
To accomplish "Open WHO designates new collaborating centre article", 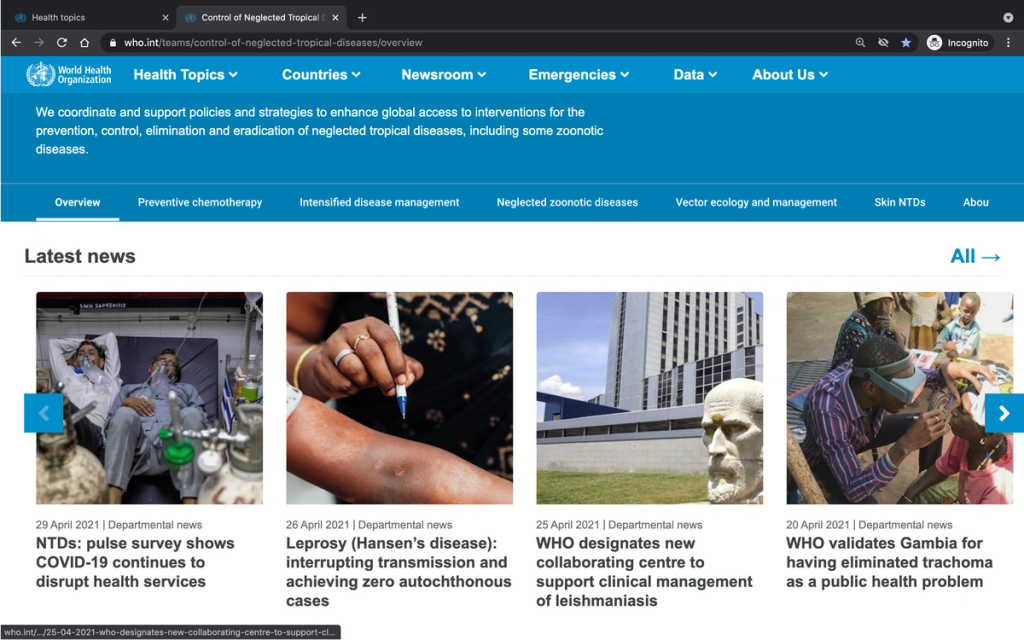I will tap(644, 572).
